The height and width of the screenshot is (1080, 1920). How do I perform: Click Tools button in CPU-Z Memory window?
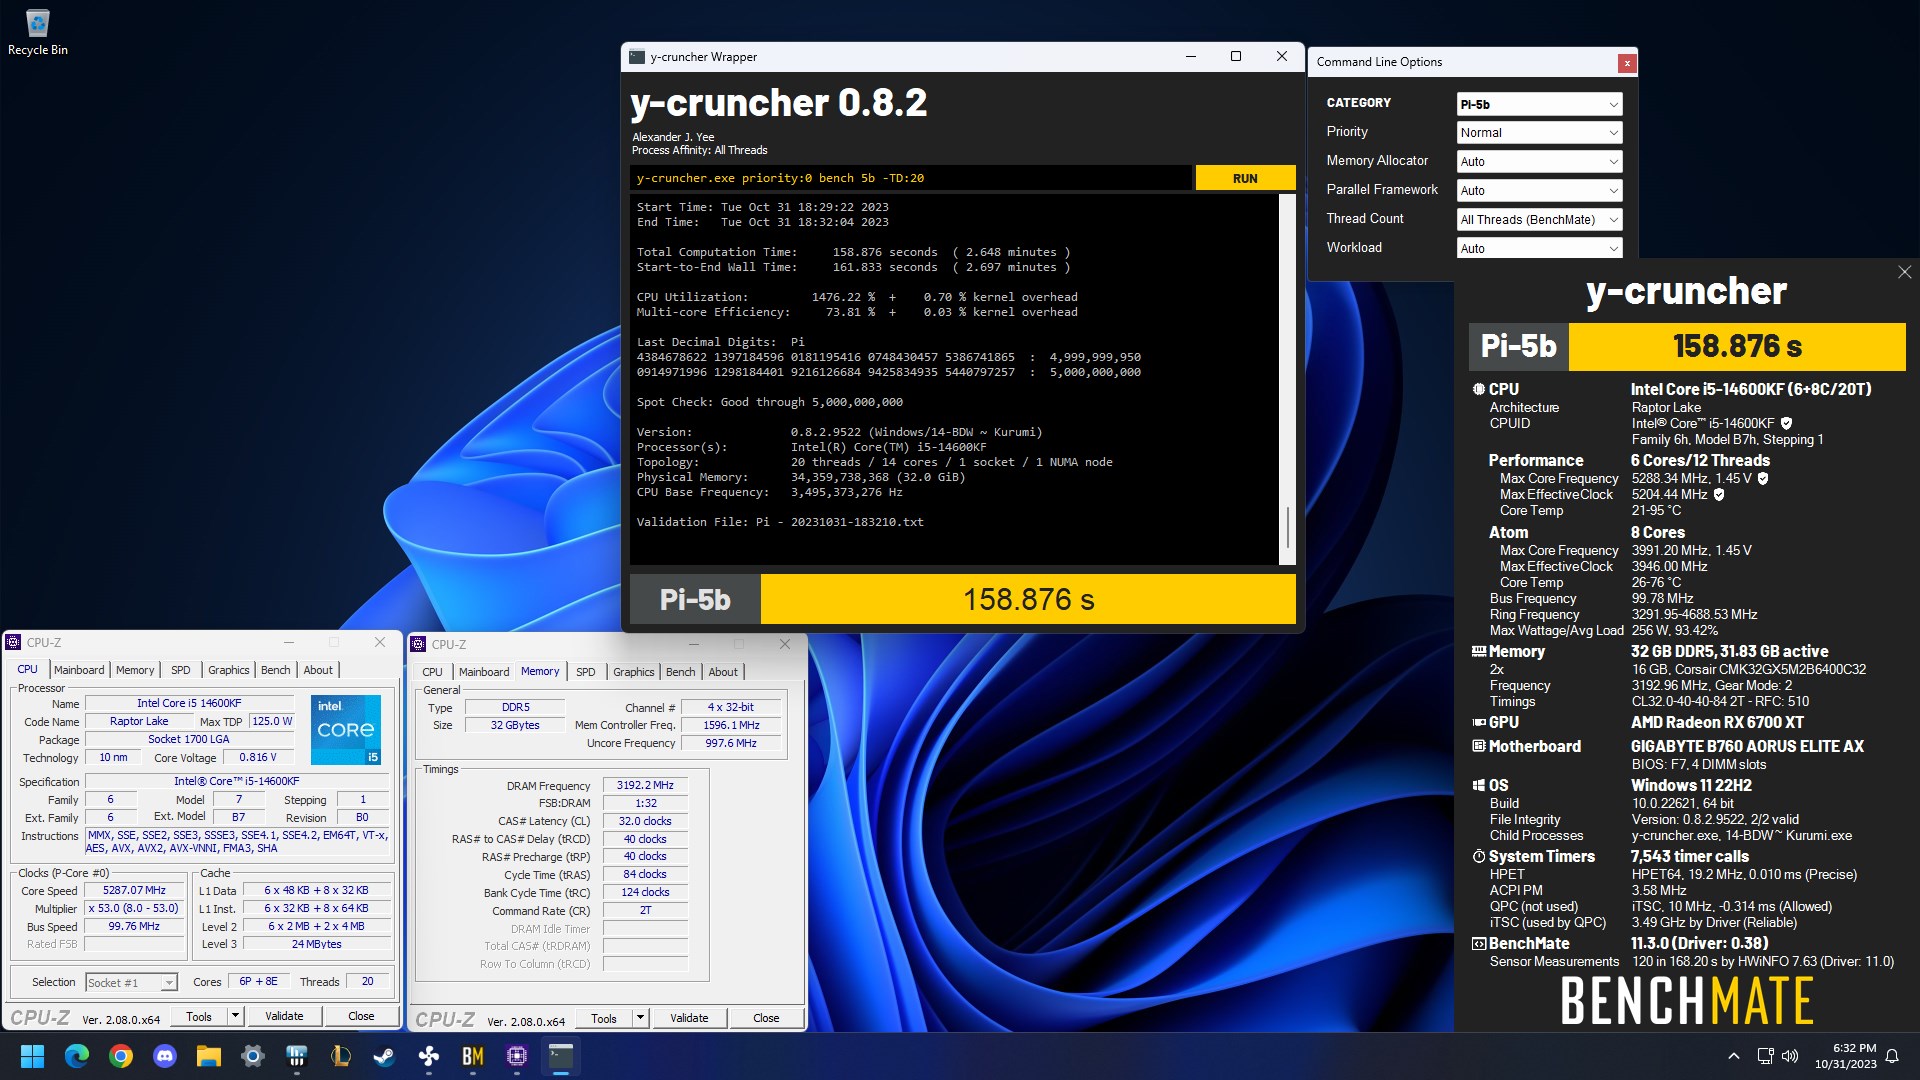coord(604,1019)
